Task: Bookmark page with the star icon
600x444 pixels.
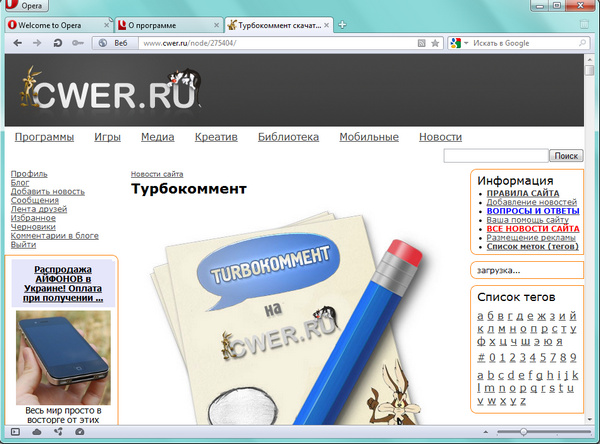Action: tap(435, 43)
